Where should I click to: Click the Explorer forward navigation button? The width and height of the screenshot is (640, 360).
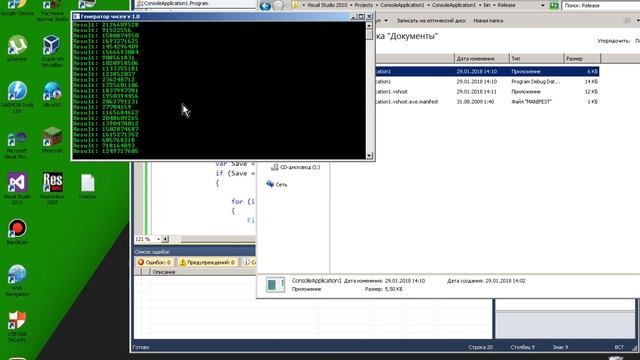[x=278, y=6]
